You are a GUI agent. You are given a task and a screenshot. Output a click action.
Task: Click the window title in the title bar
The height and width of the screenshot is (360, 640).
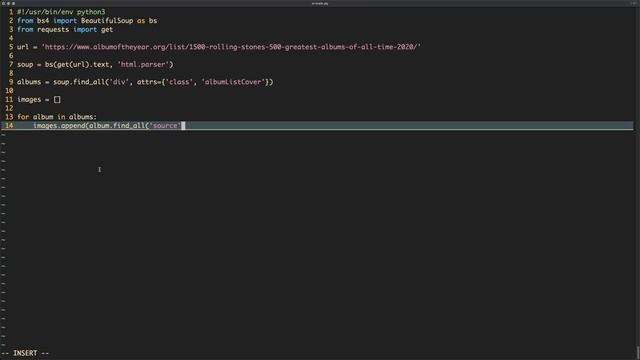coord(320,3)
